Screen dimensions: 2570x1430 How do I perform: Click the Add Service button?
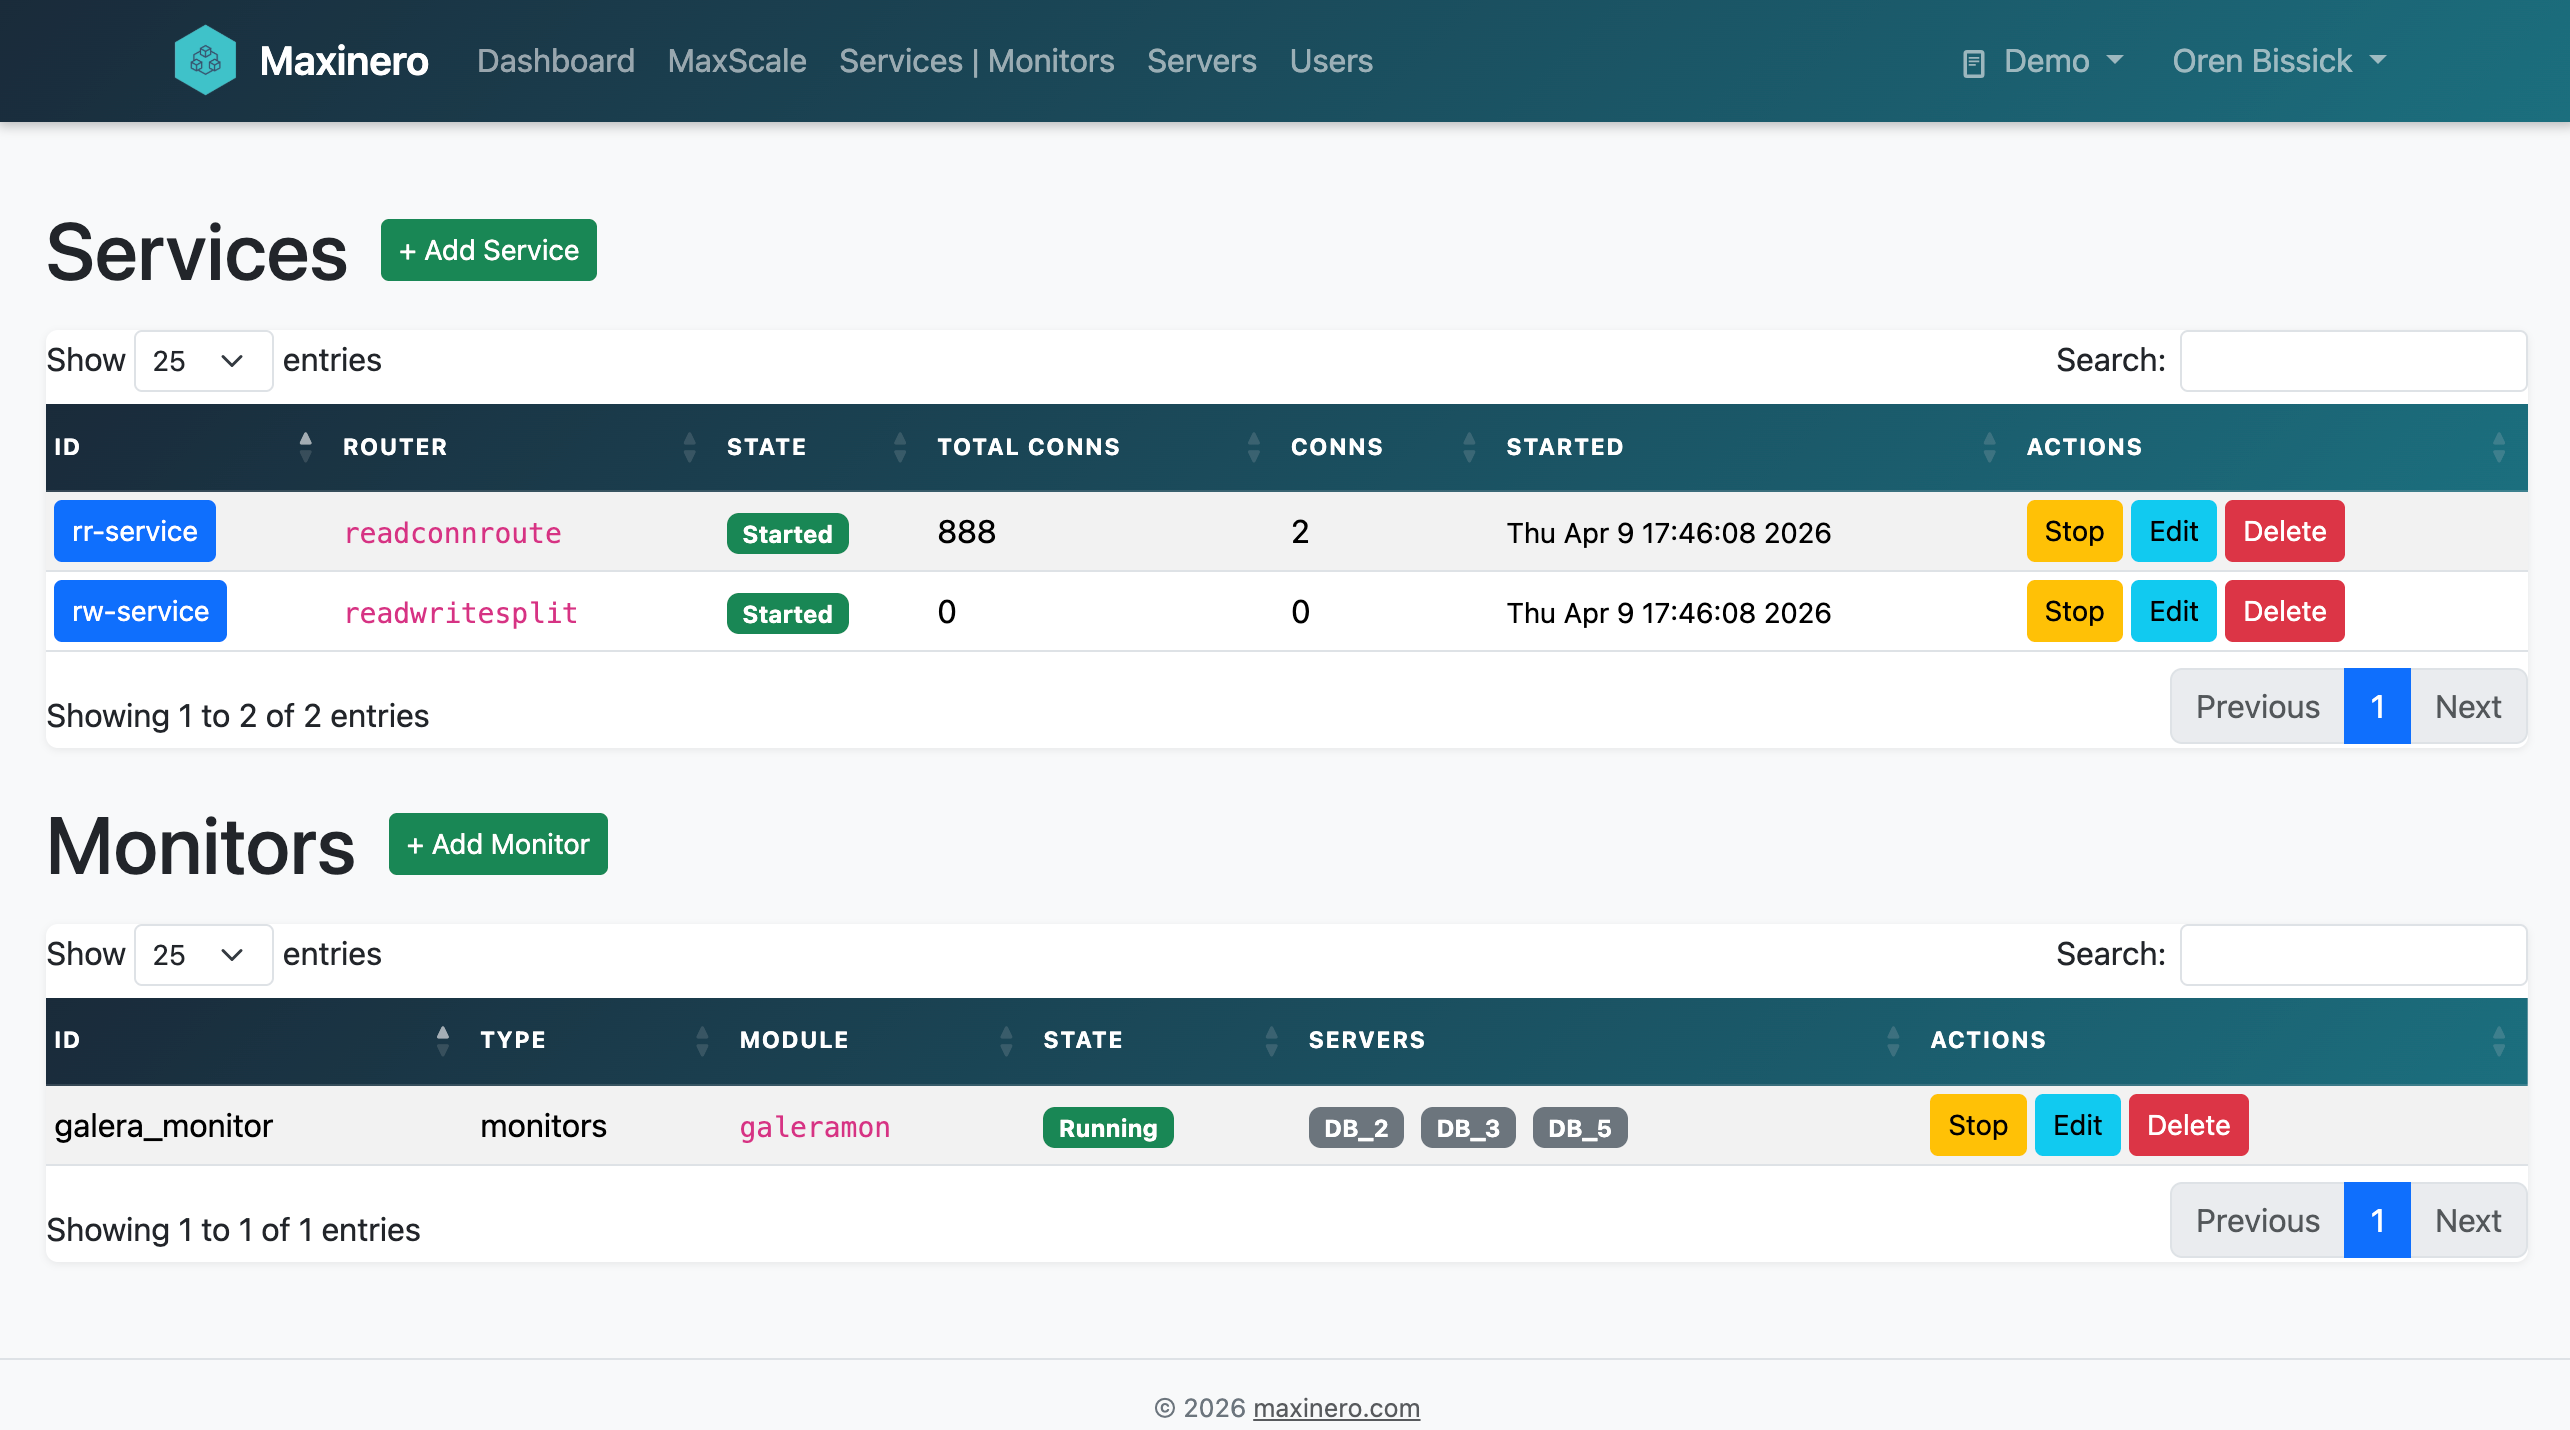[488, 250]
